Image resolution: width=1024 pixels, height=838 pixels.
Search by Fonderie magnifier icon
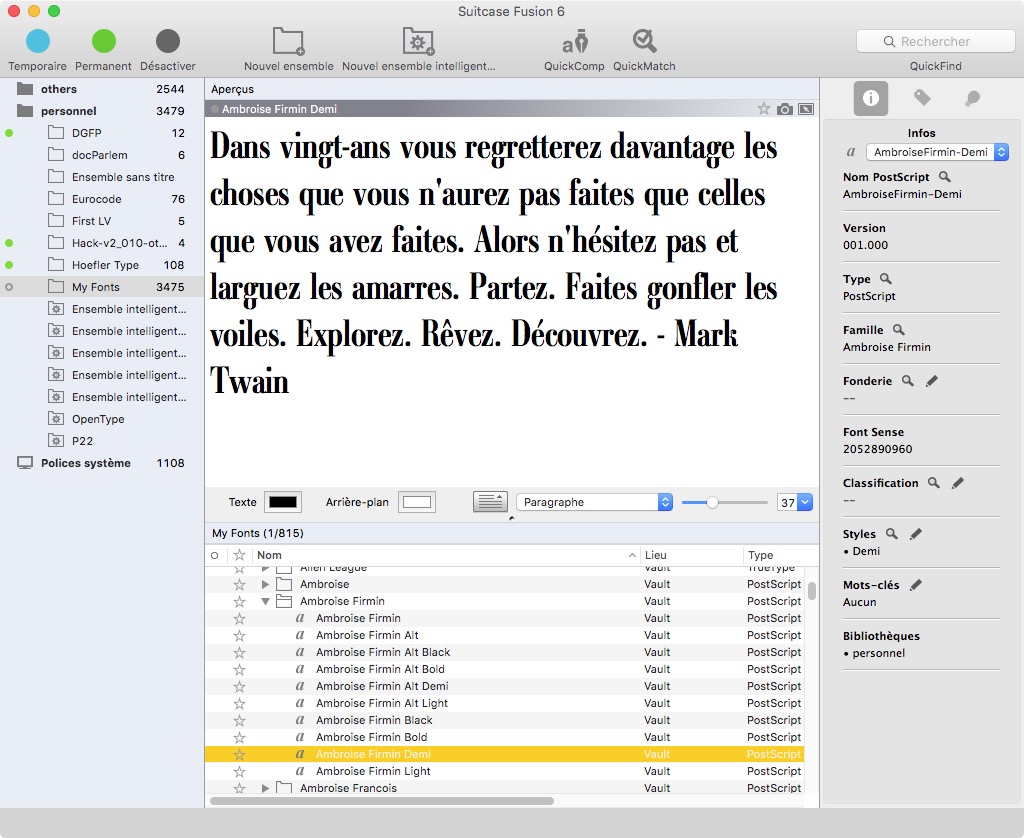[x=908, y=380]
